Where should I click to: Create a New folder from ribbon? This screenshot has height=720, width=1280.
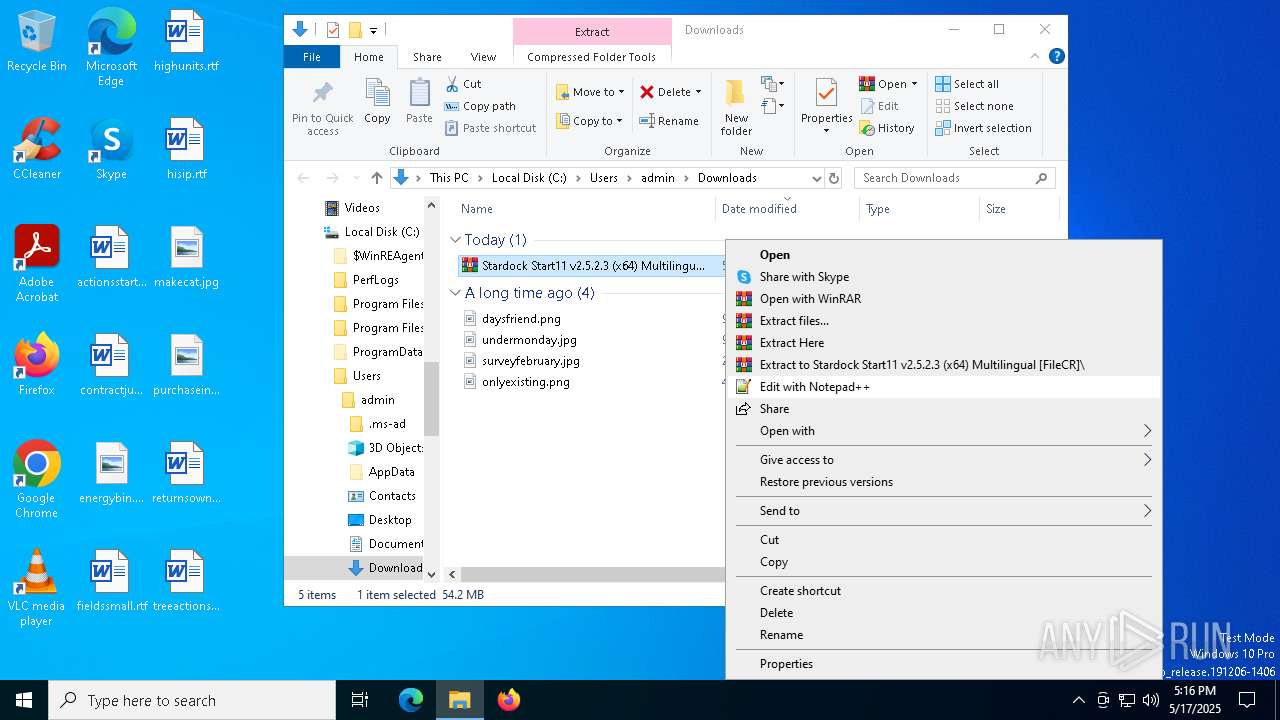736,108
